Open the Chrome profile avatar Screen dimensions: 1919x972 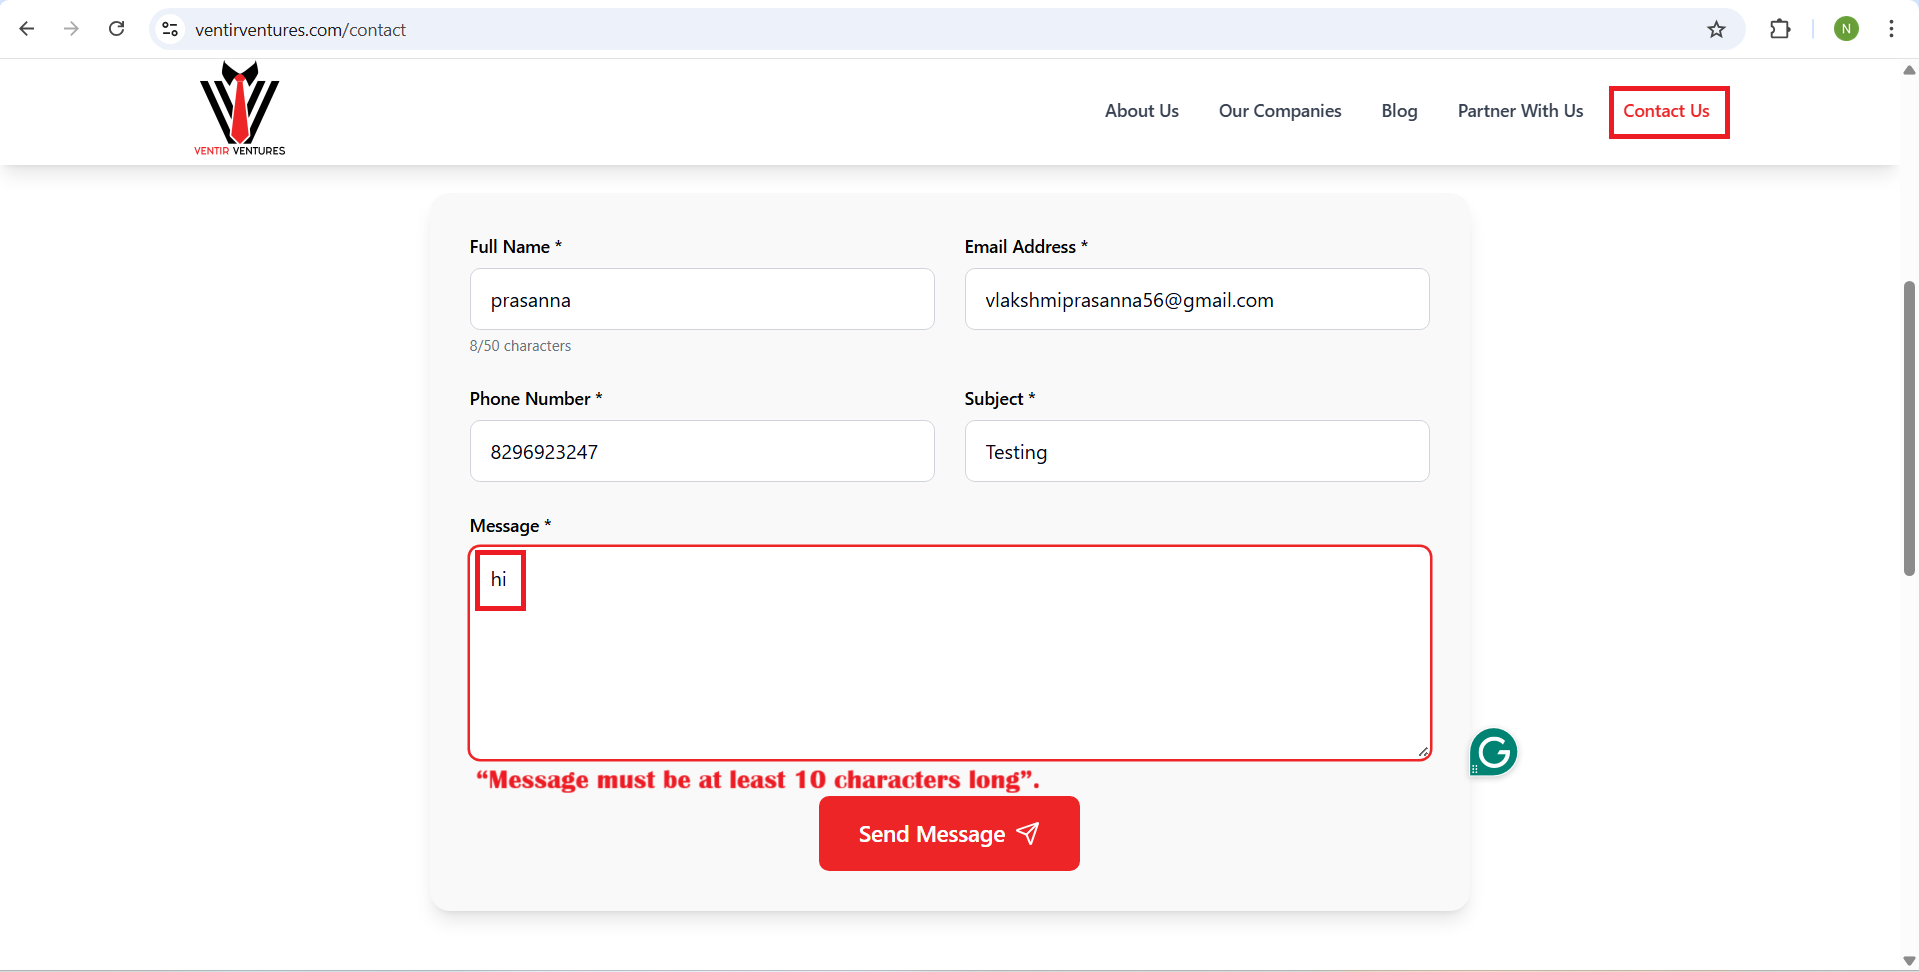pyautogui.click(x=1846, y=29)
